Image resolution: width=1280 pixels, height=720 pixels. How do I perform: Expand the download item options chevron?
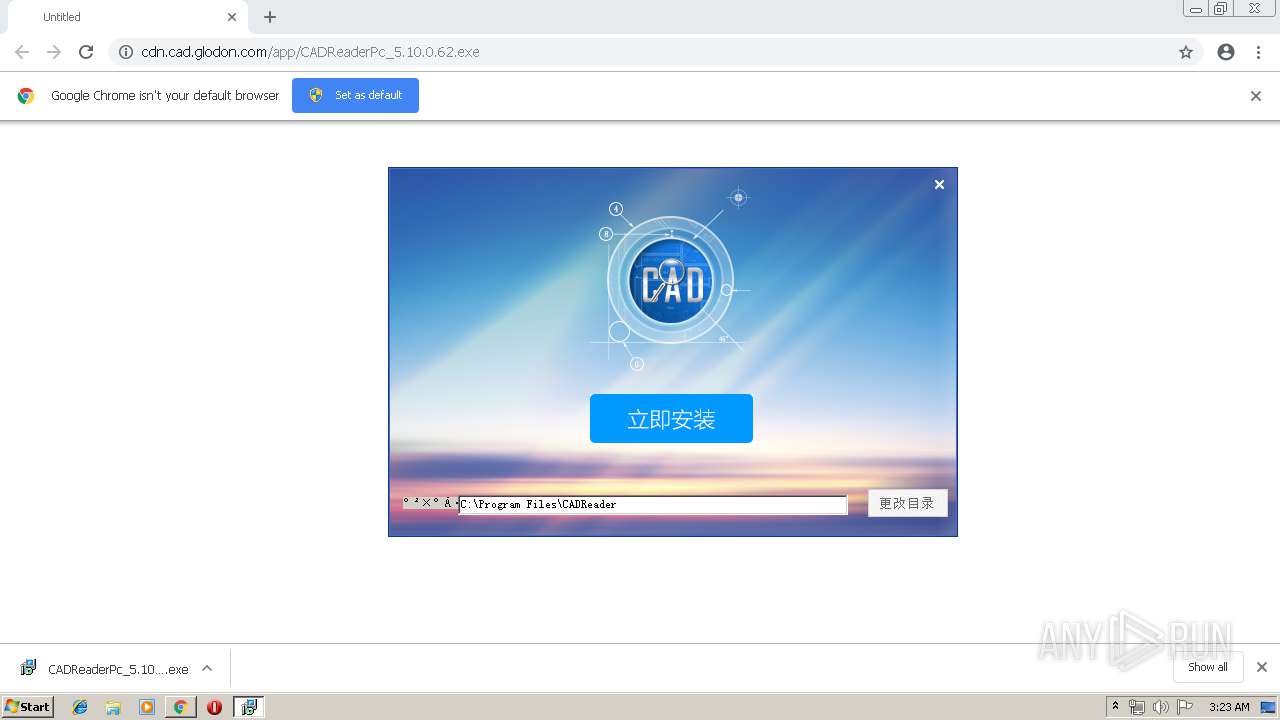click(207, 668)
